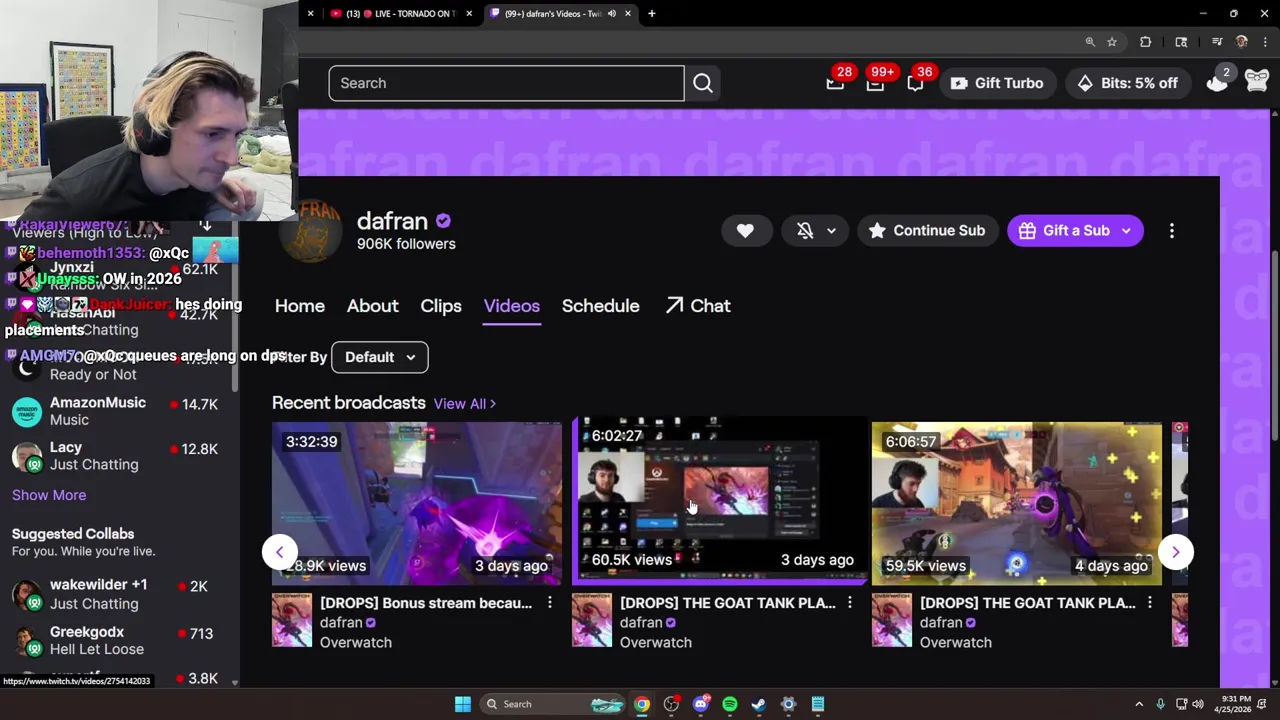Viewport: 1280px width, 720px height.
Task: Show next broadcasts with right arrow
Action: (x=1176, y=552)
